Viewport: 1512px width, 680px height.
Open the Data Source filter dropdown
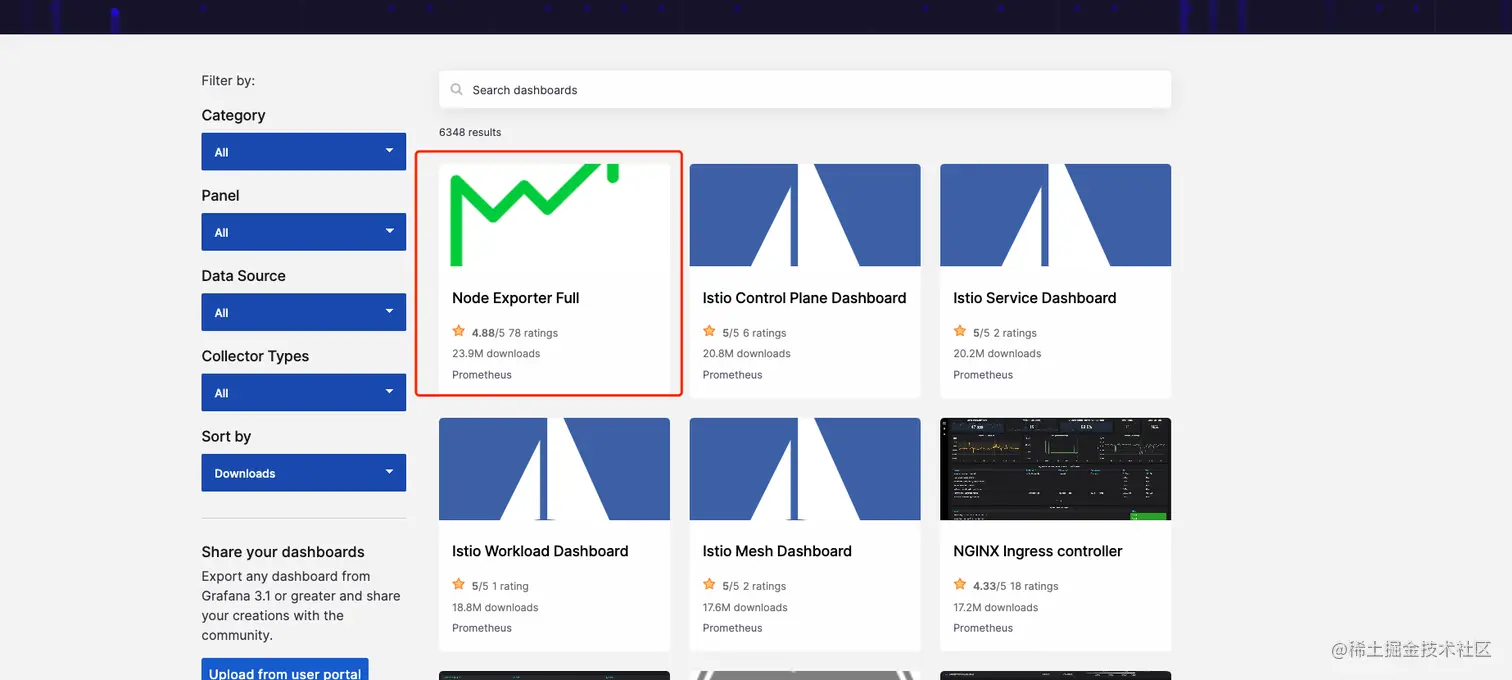[x=304, y=312]
